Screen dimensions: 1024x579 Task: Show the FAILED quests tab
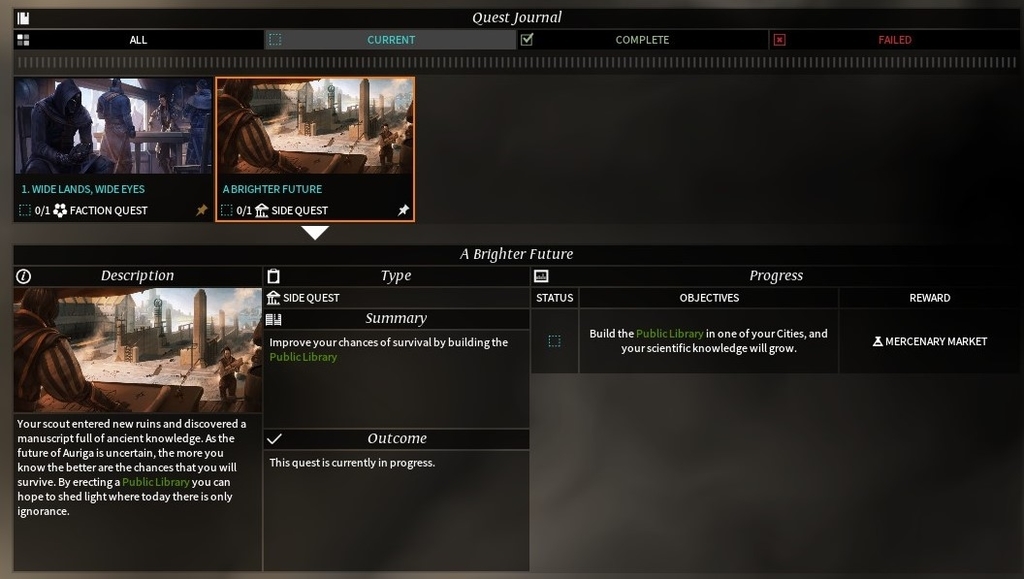click(x=895, y=40)
